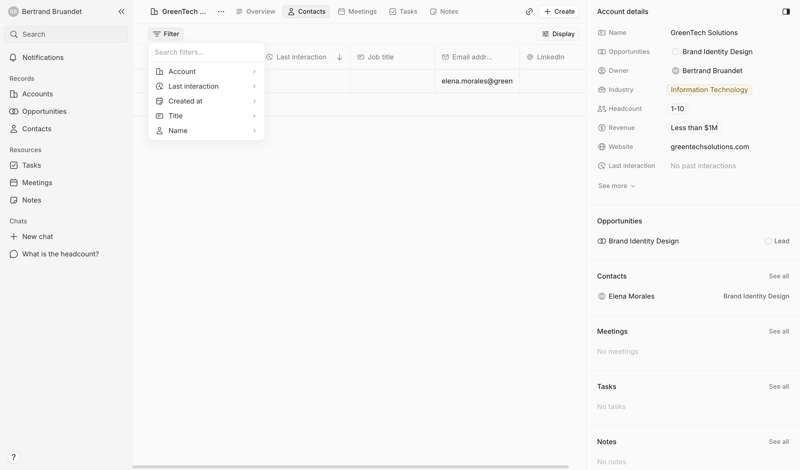Click the Search filters input field
This screenshot has height=470, width=800.
coord(207,52)
